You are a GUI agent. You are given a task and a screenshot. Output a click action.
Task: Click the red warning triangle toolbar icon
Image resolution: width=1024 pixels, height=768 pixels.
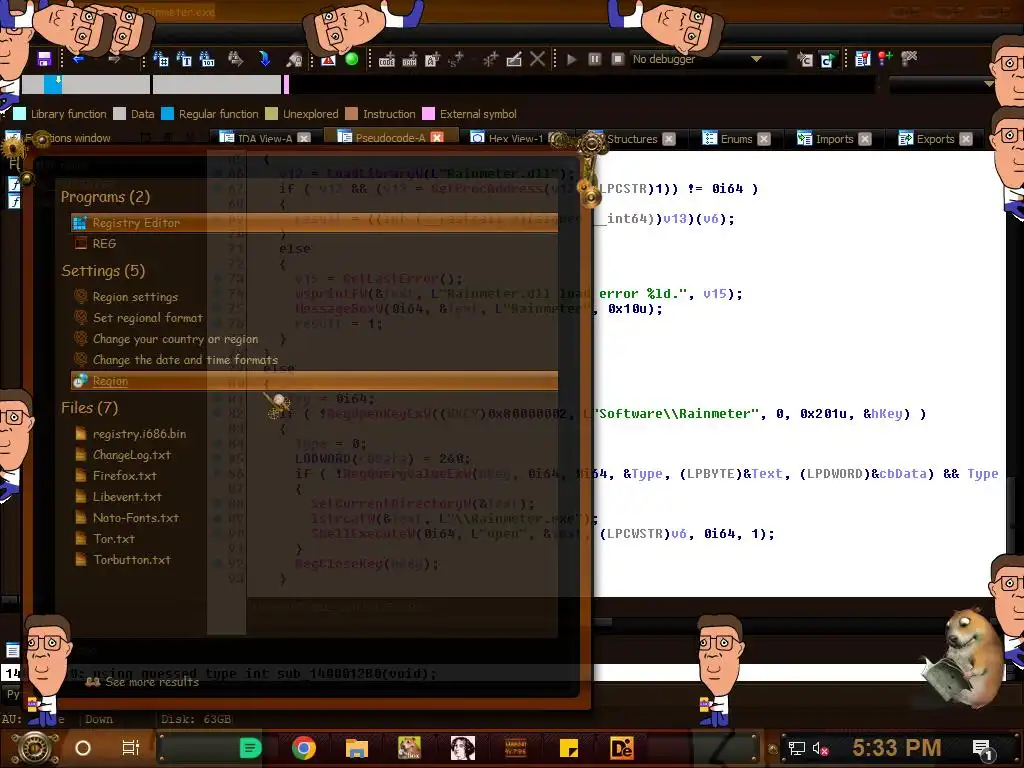click(328, 60)
